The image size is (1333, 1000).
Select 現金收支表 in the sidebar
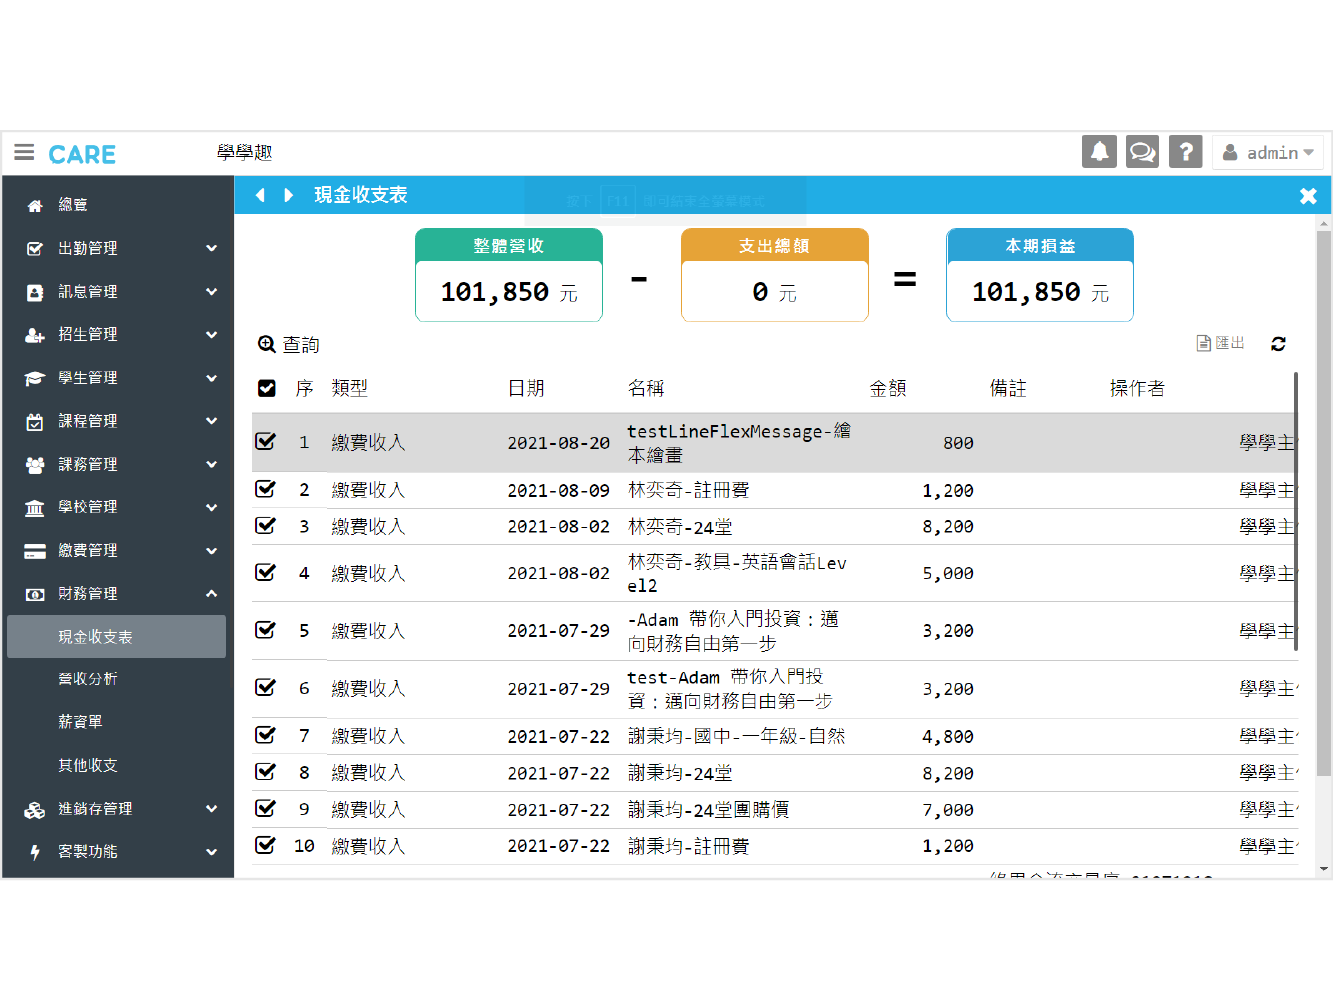coord(117,637)
